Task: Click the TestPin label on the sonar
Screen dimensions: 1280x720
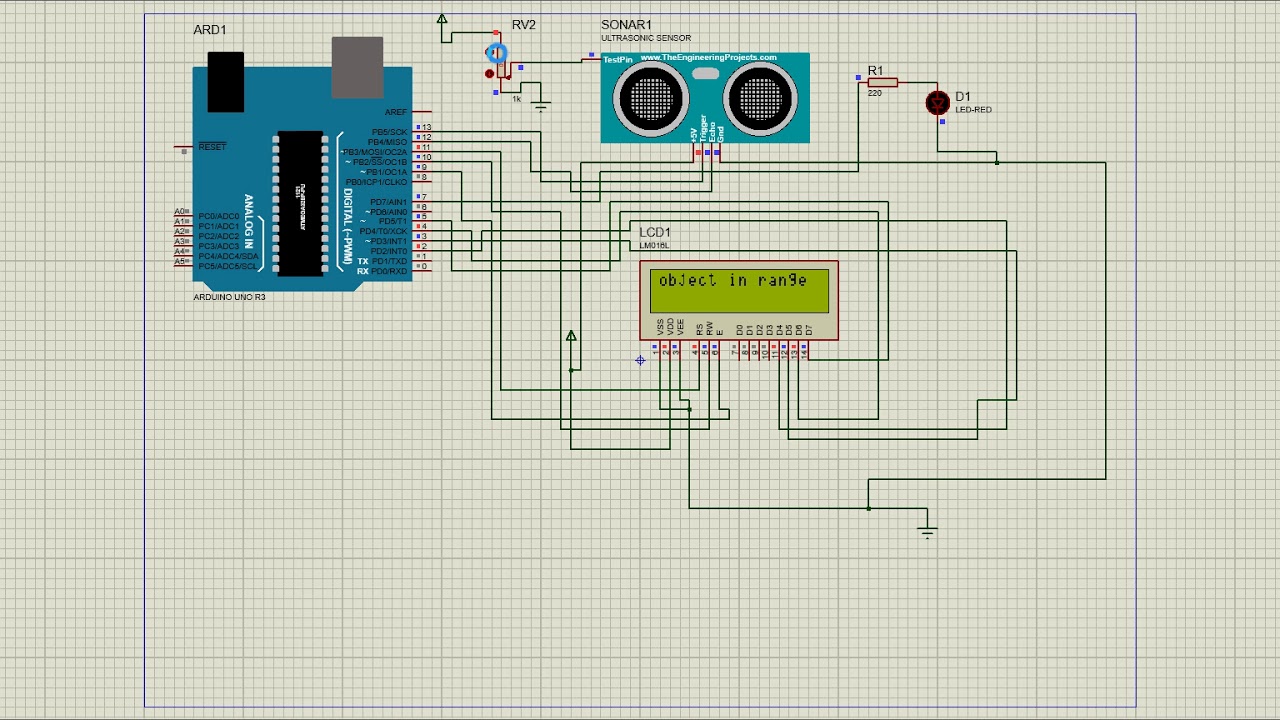Action: 618,60
